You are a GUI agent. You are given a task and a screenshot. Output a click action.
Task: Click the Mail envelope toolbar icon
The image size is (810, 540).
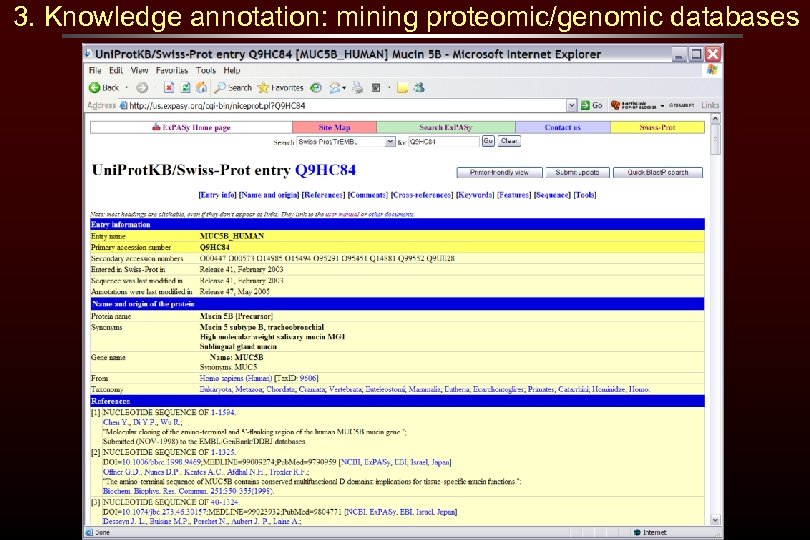335,88
